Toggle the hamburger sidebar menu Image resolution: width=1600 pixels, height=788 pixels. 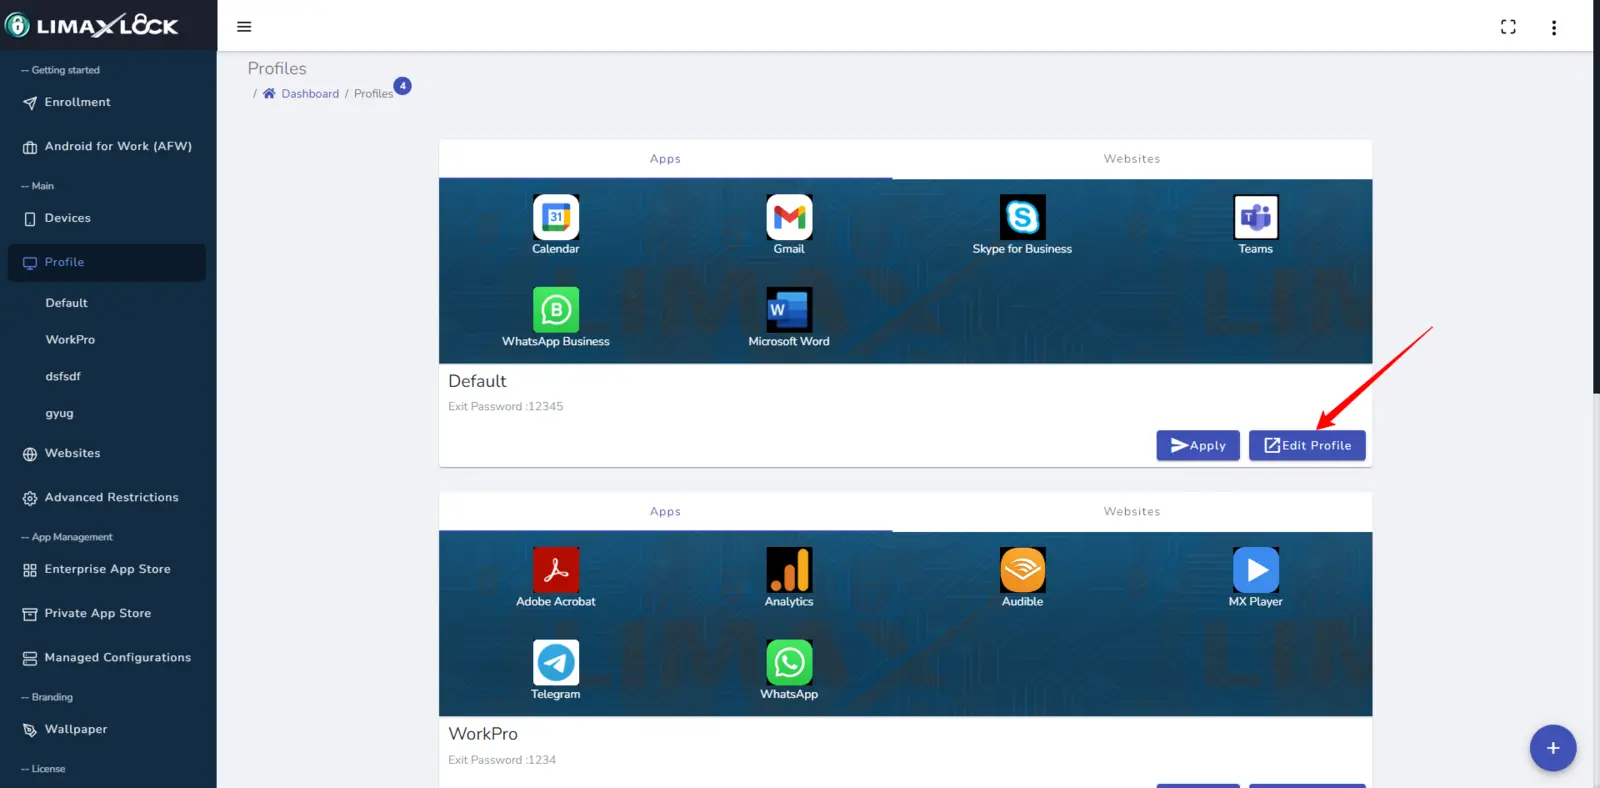click(x=244, y=27)
